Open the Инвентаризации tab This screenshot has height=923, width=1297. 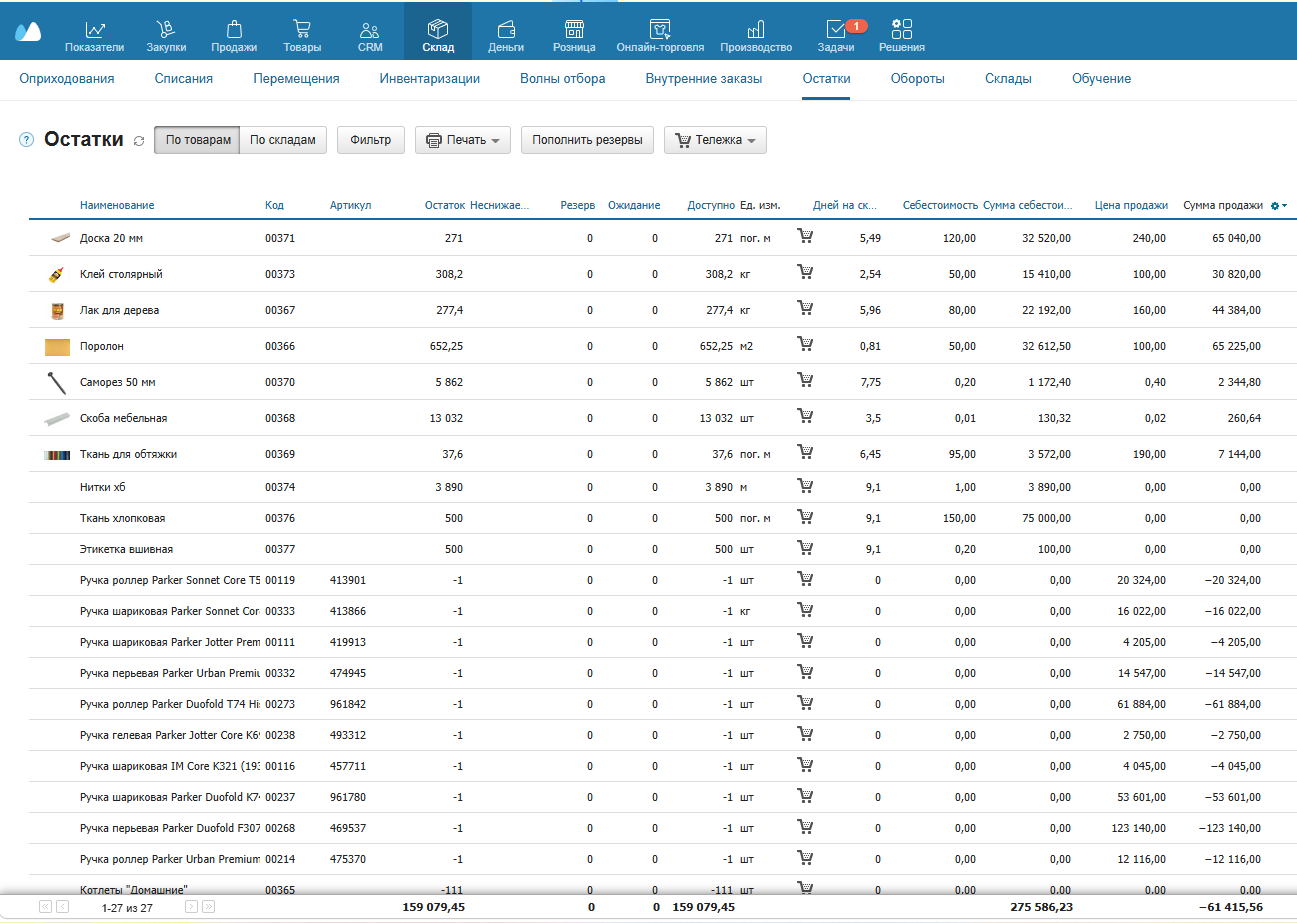(x=430, y=78)
